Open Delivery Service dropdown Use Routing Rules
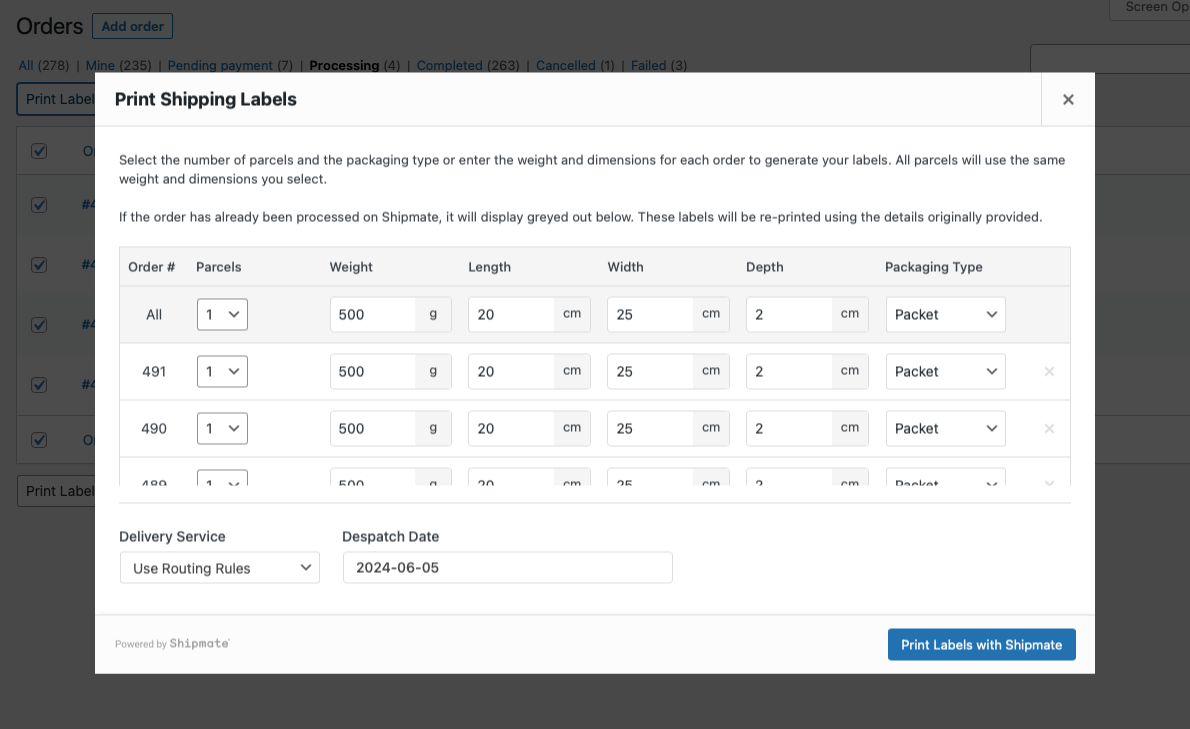Viewport: 1190px width, 729px height. coord(220,568)
